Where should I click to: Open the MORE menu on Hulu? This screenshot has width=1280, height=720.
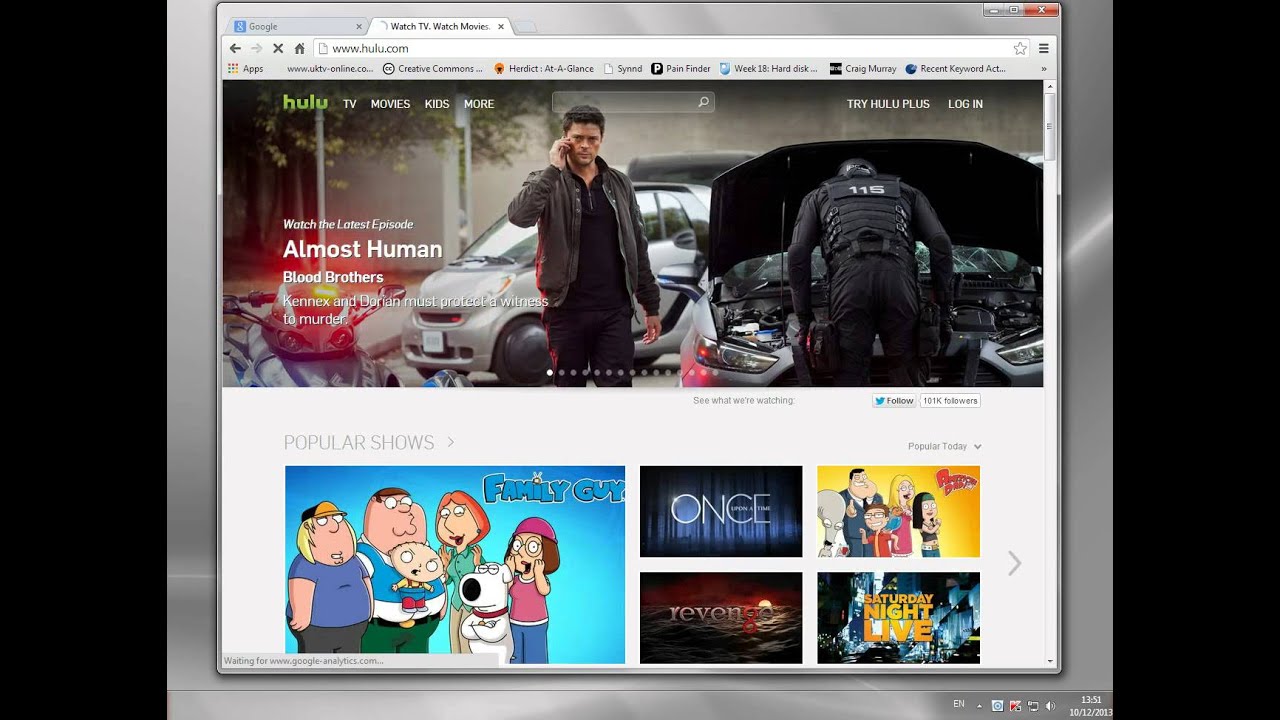(479, 104)
